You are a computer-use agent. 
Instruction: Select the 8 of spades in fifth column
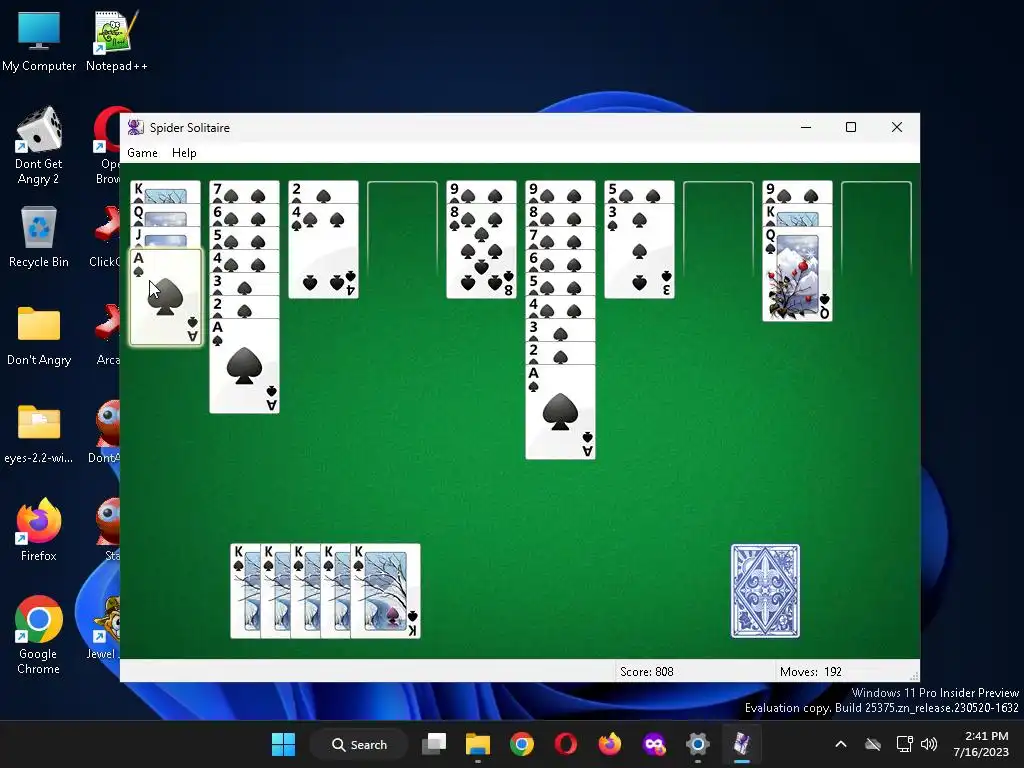click(x=481, y=251)
